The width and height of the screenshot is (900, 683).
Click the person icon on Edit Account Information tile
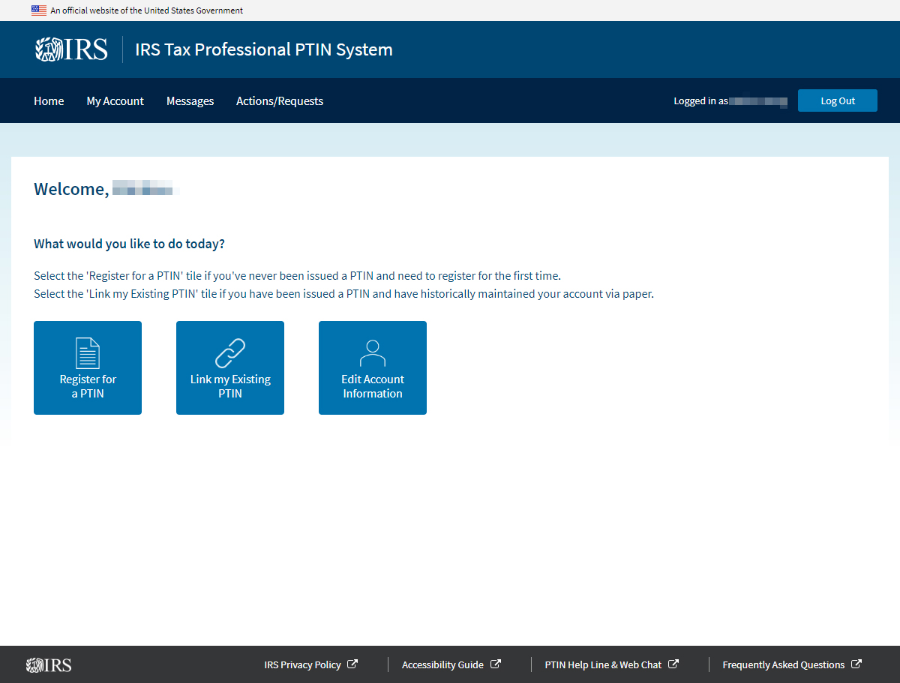point(373,353)
